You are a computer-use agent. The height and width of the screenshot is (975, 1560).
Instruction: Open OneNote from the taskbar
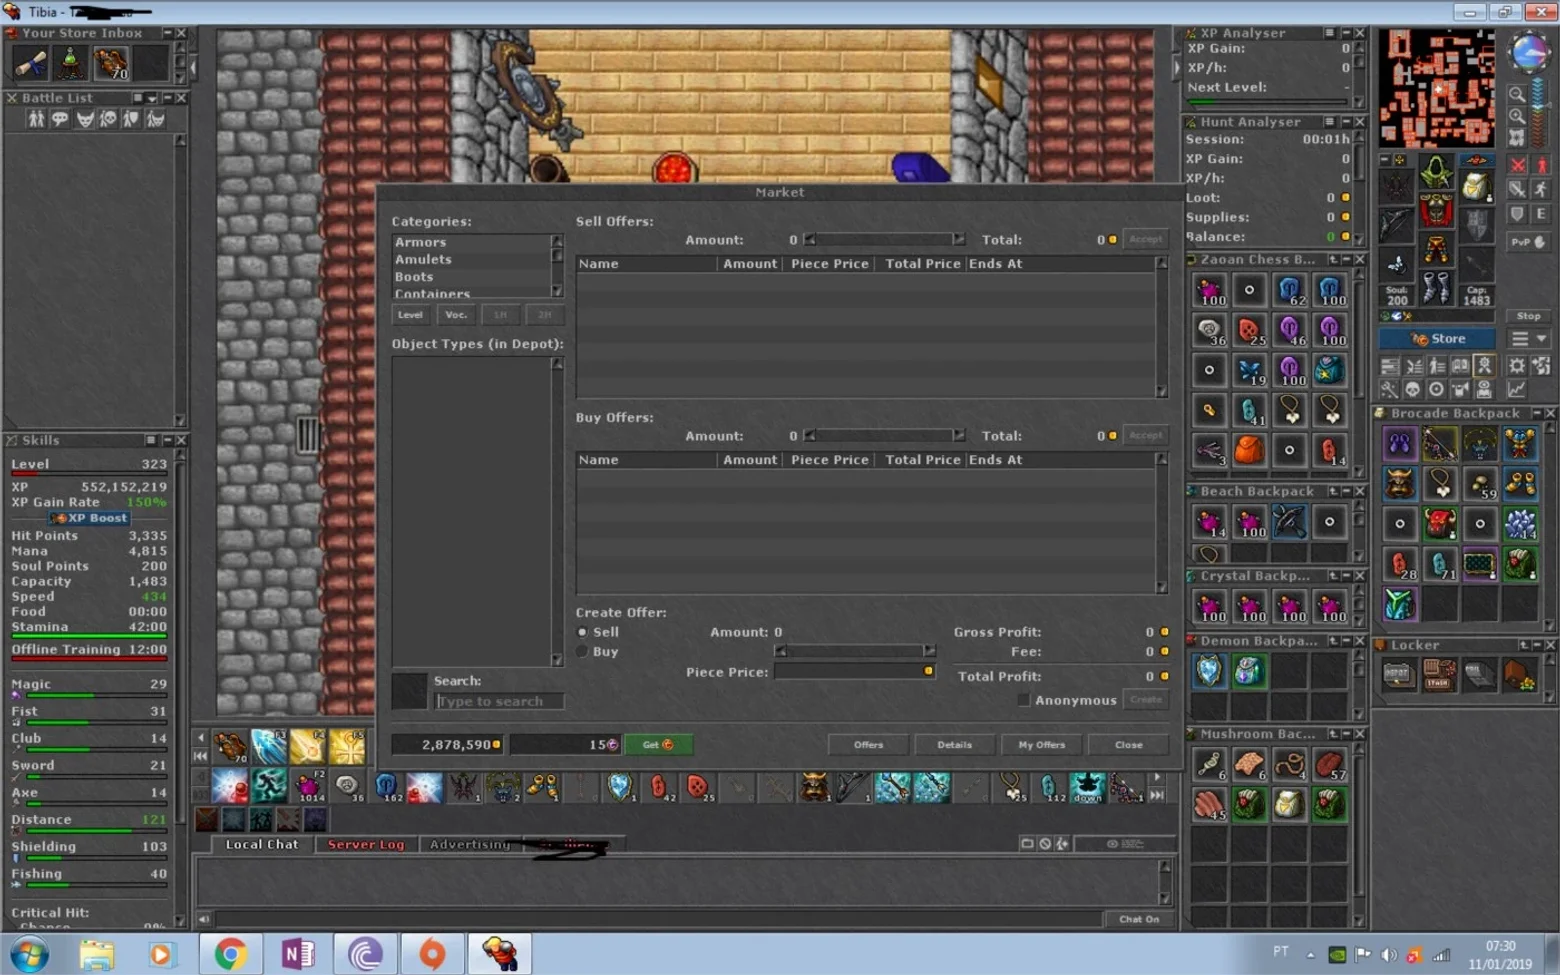(x=297, y=954)
